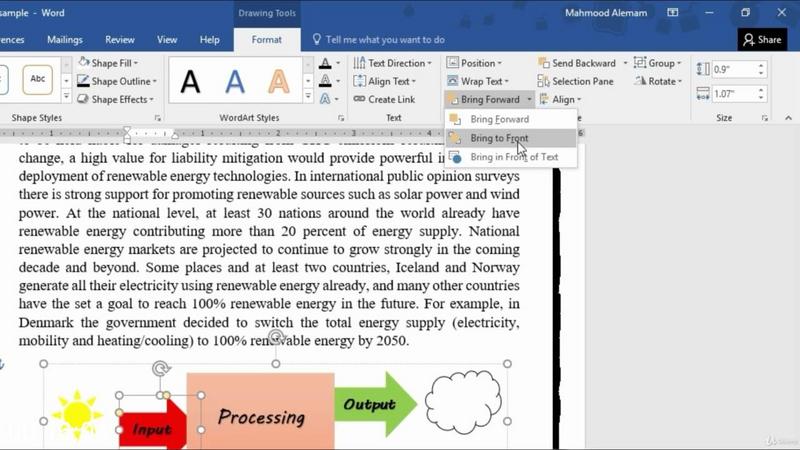Viewport: 800px width, 450px height.
Task: Adjust the shape width spinner
Action: coord(761,94)
